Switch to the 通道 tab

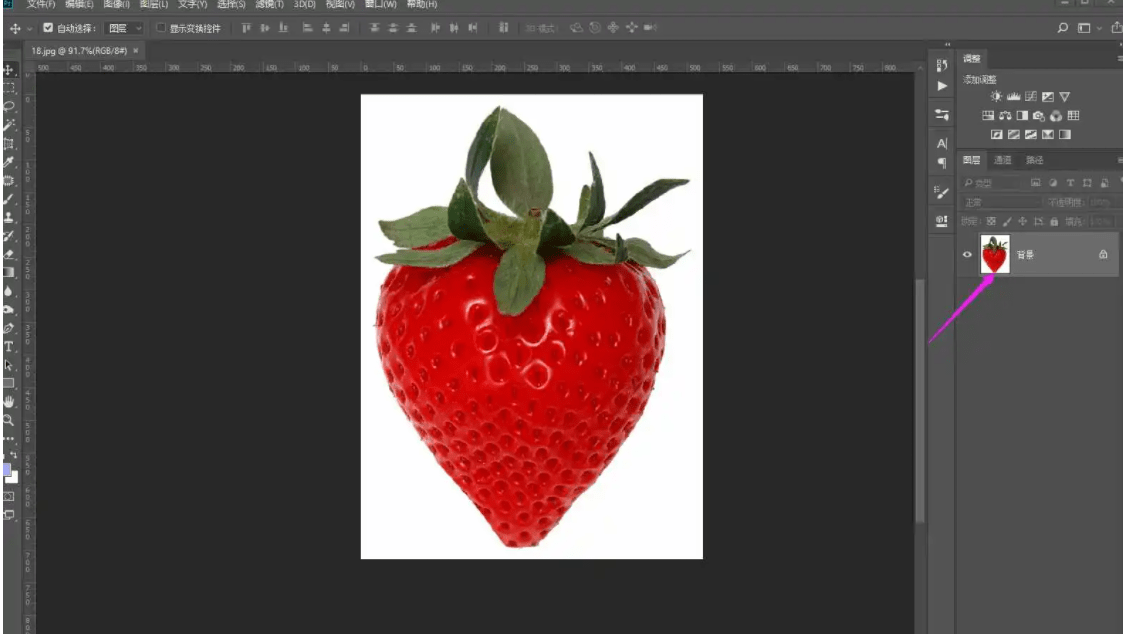click(1003, 160)
